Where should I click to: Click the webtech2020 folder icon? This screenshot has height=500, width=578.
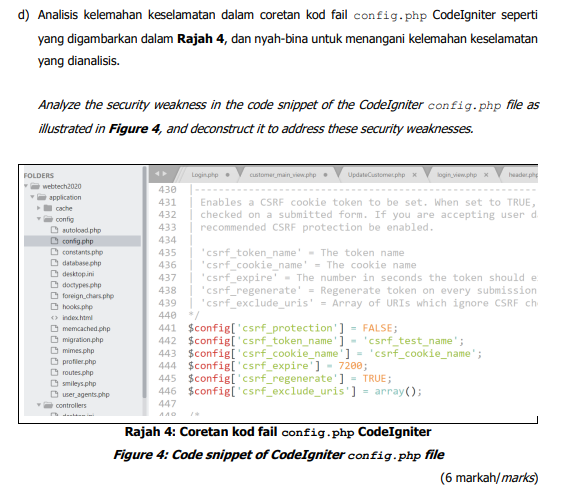(x=35, y=186)
